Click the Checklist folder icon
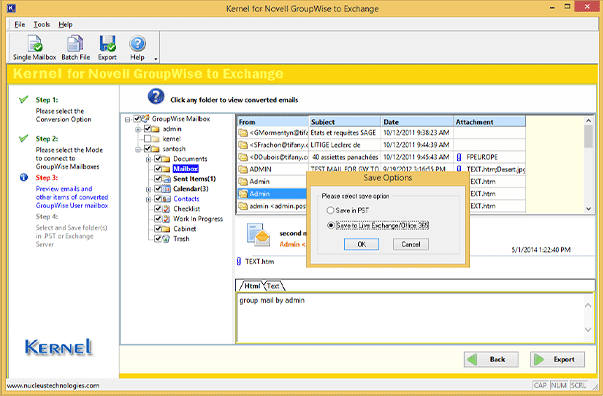Image resolution: width=603 pixels, height=396 pixels. tap(166, 209)
